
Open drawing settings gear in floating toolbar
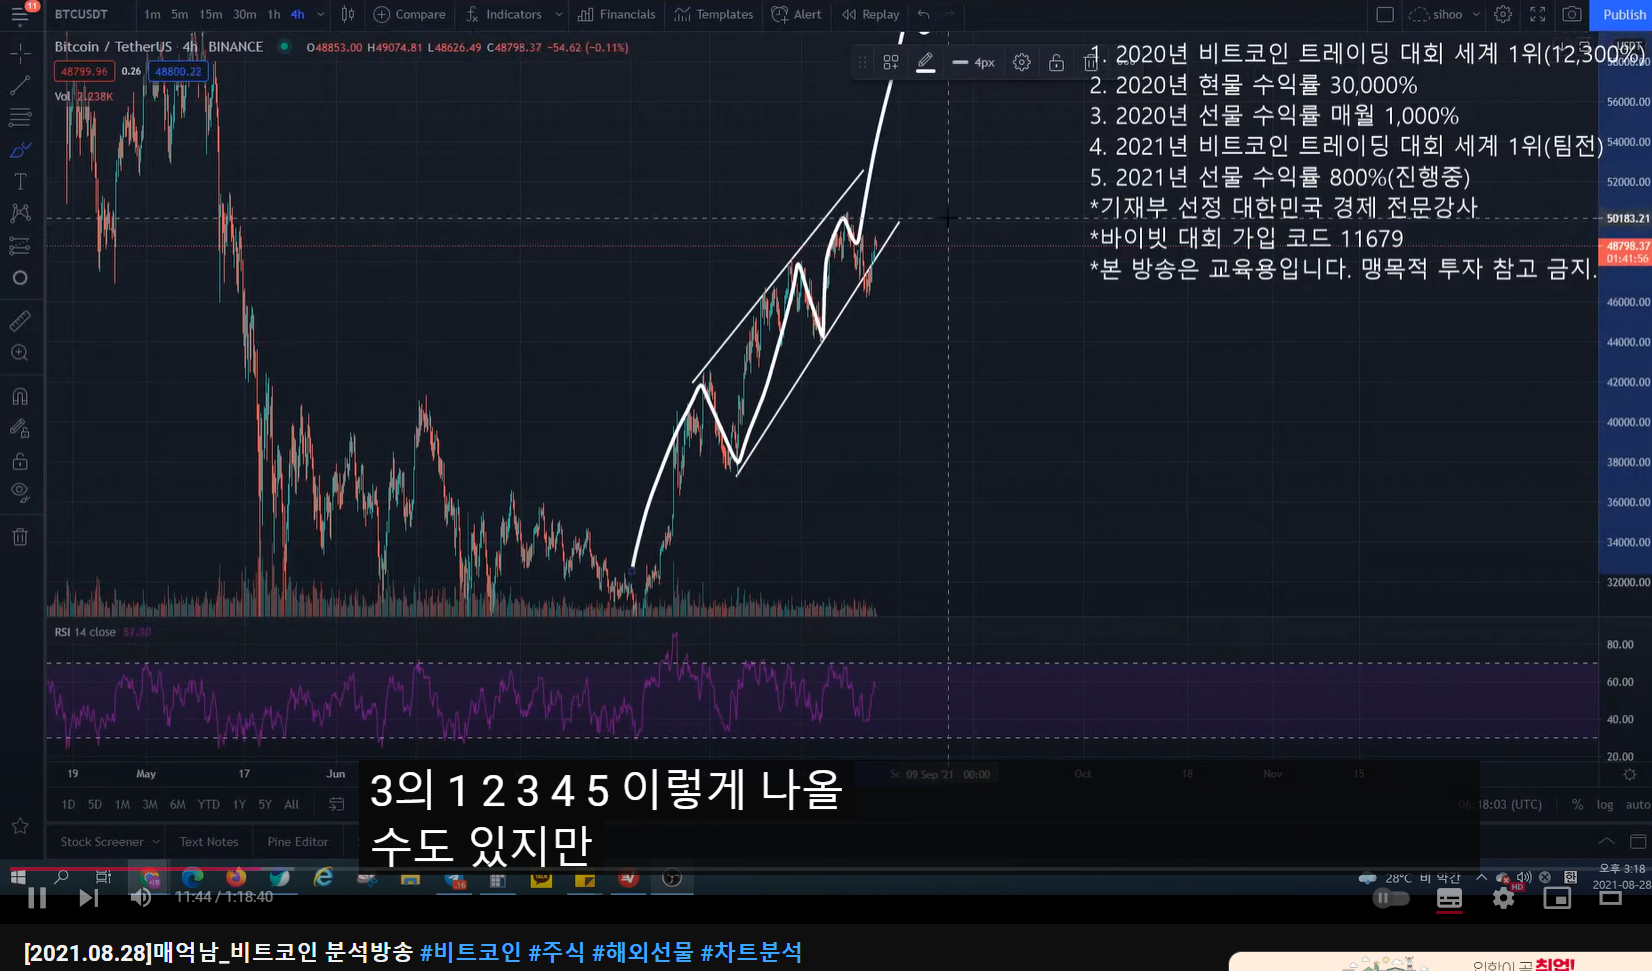(1021, 62)
